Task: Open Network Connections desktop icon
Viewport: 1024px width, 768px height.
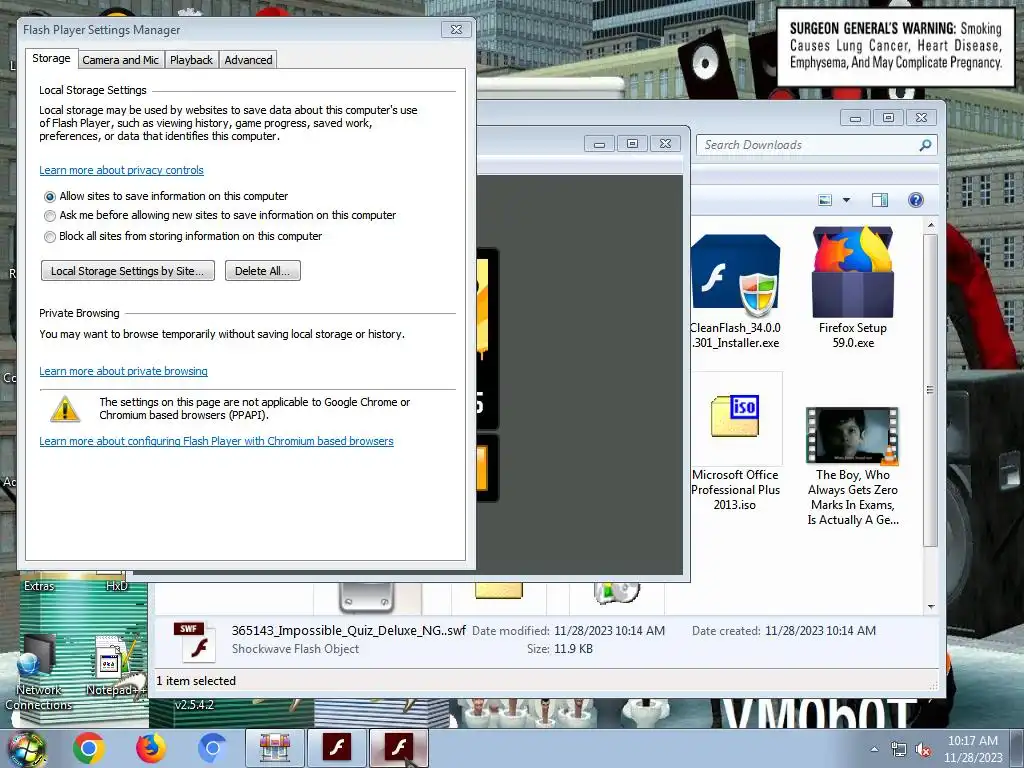Action: tap(38, 673)
